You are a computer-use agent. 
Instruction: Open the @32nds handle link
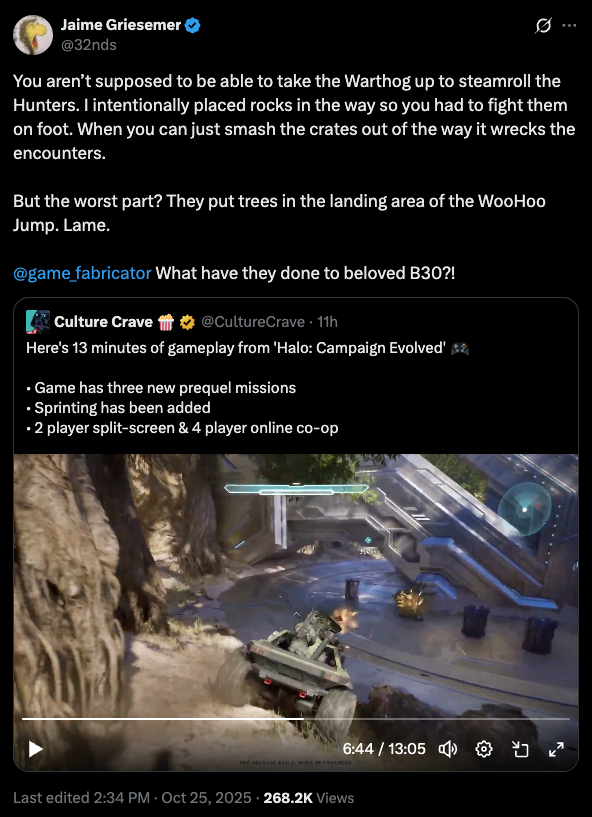[89, 45]
